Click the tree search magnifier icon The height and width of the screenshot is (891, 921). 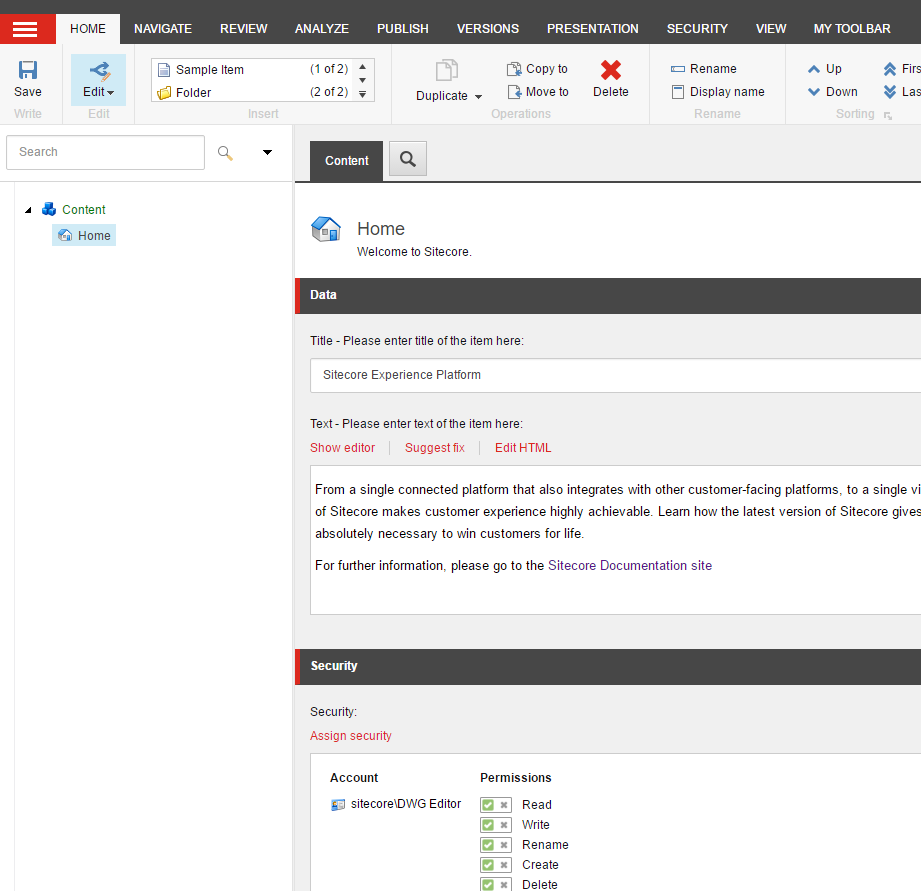coord(225,153)
